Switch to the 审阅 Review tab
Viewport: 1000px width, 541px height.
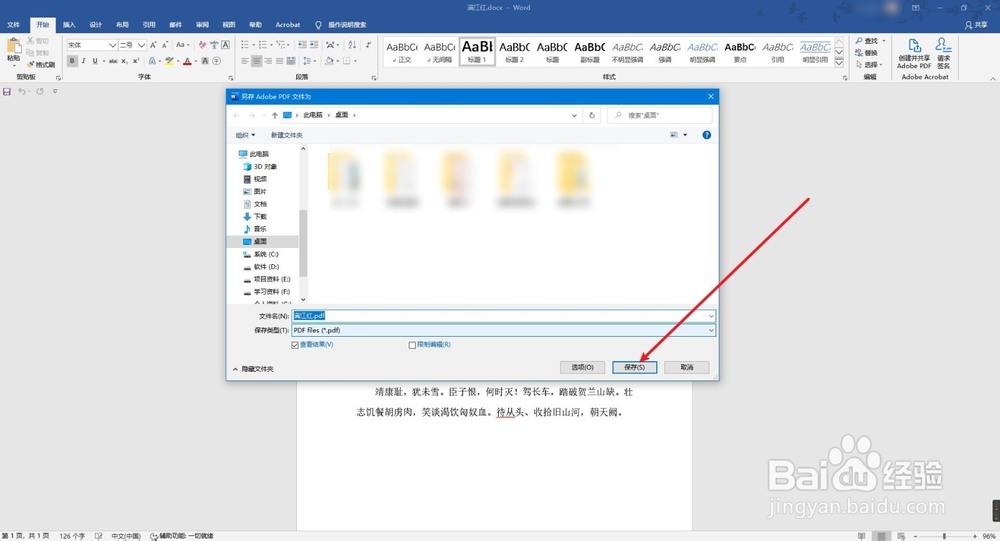click(x=202, y=25)
